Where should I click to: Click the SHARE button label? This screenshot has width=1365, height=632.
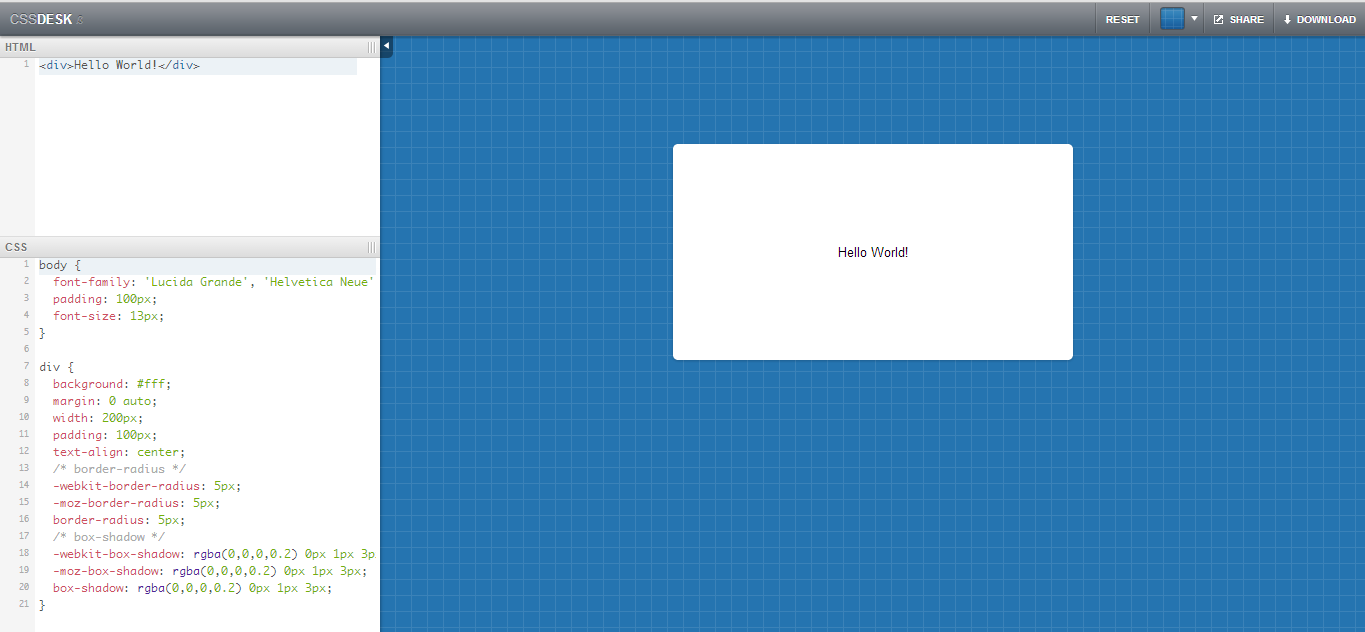[x=1246, y=20]
